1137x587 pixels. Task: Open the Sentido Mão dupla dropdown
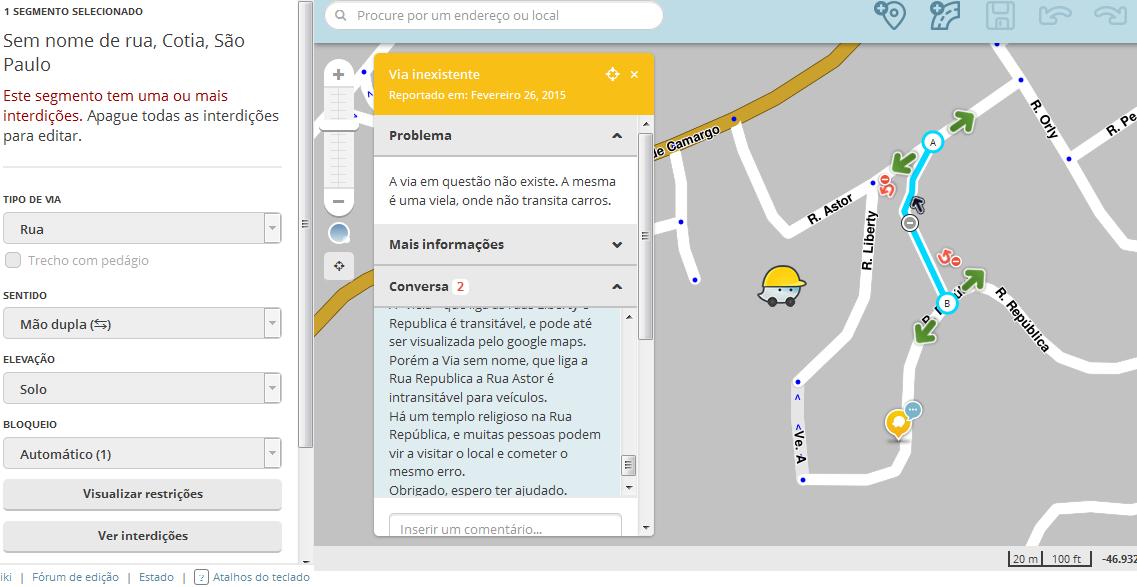click(141, 323)
